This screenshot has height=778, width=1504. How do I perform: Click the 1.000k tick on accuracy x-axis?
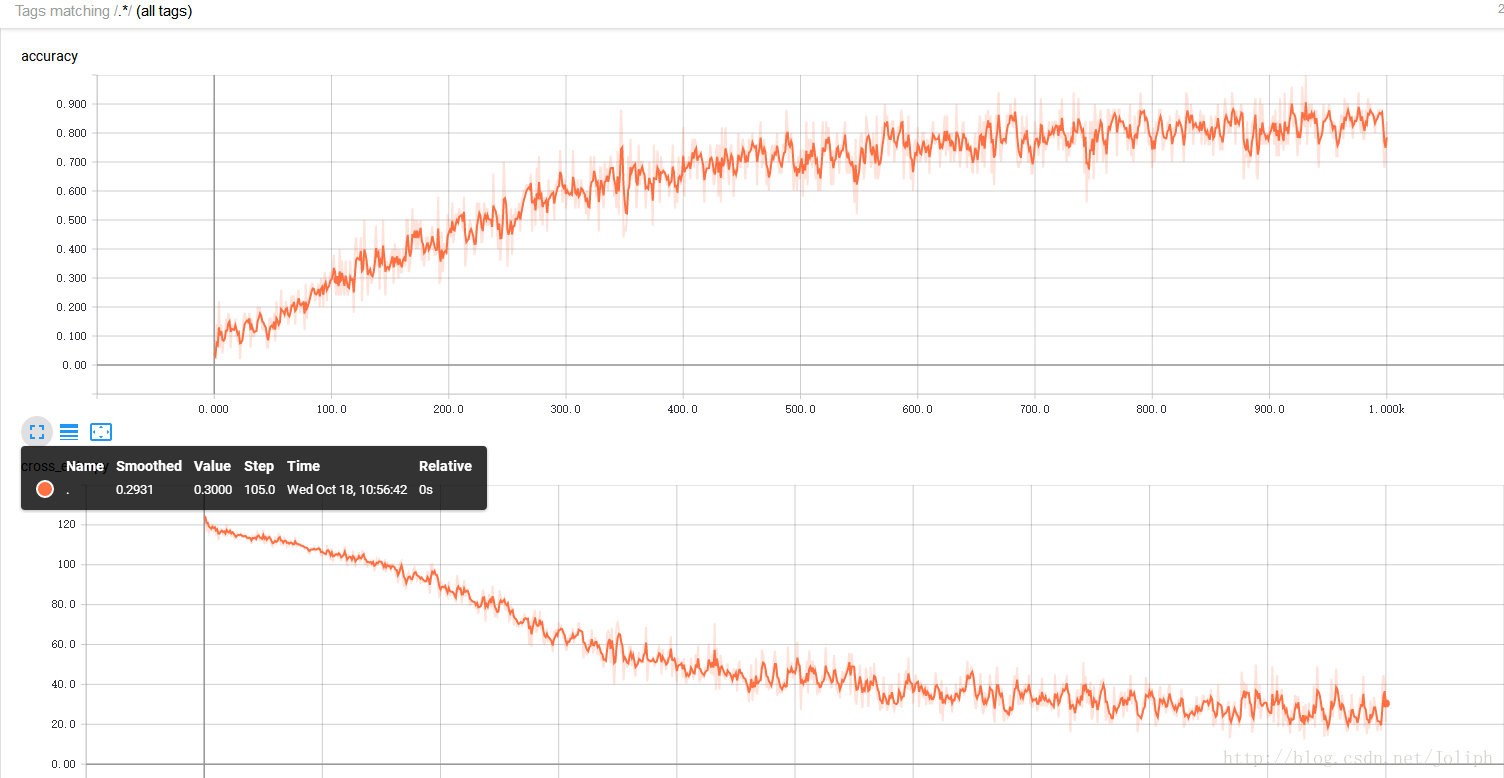(1386, 409)
